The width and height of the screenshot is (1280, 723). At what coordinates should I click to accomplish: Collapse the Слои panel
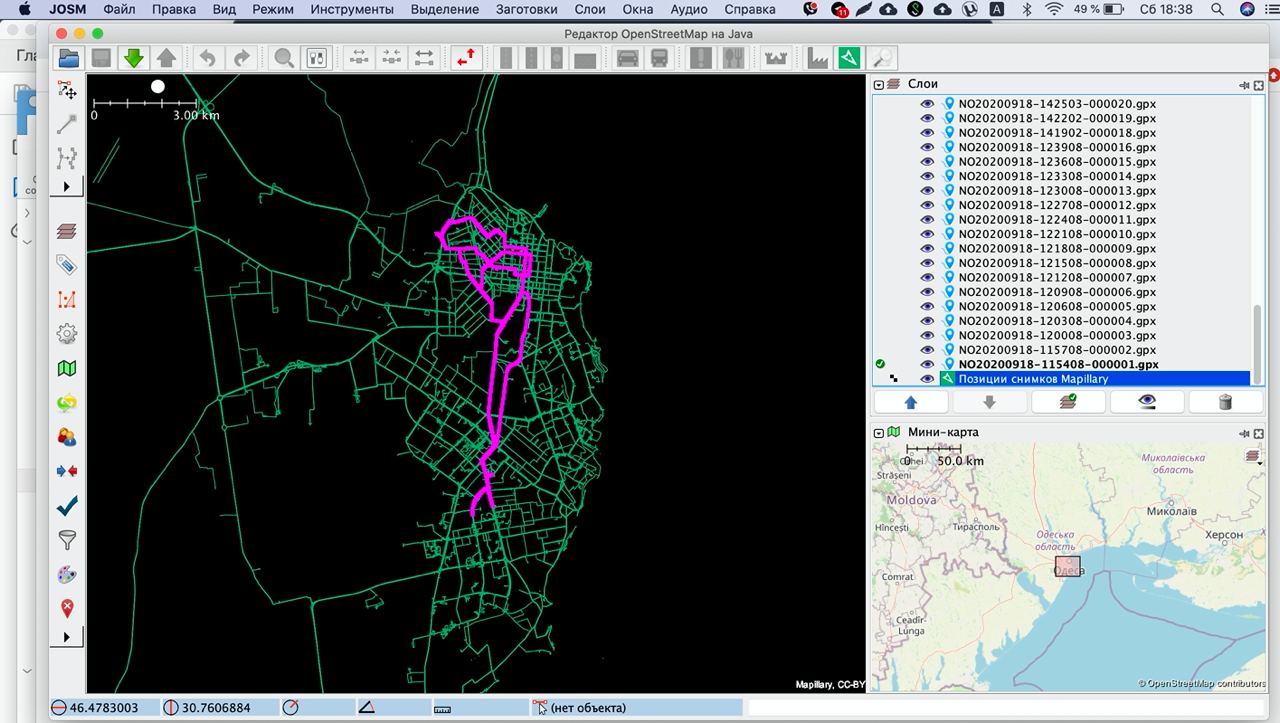879,85
